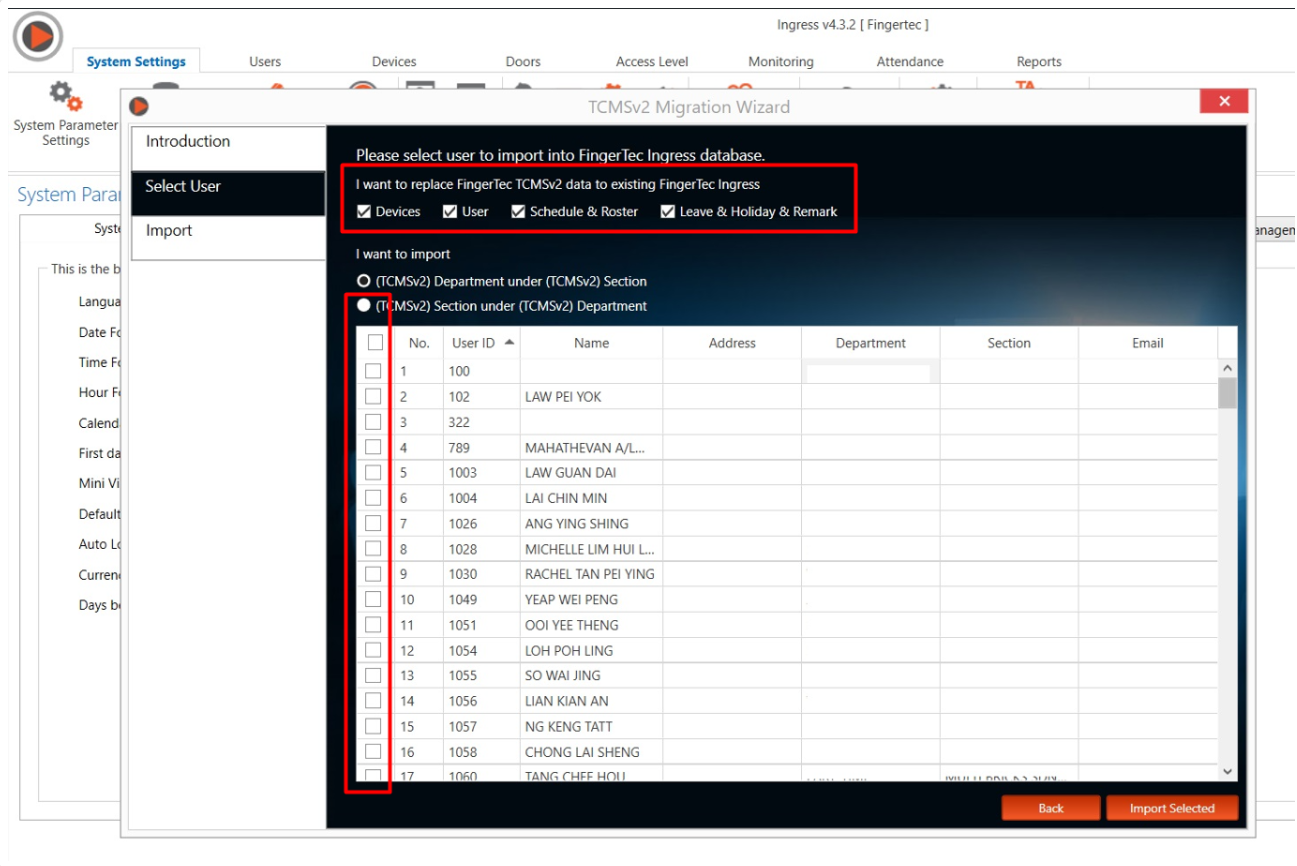
Task: Click the user table scrollbar up arrow
Action: (x=1228, y=368)
